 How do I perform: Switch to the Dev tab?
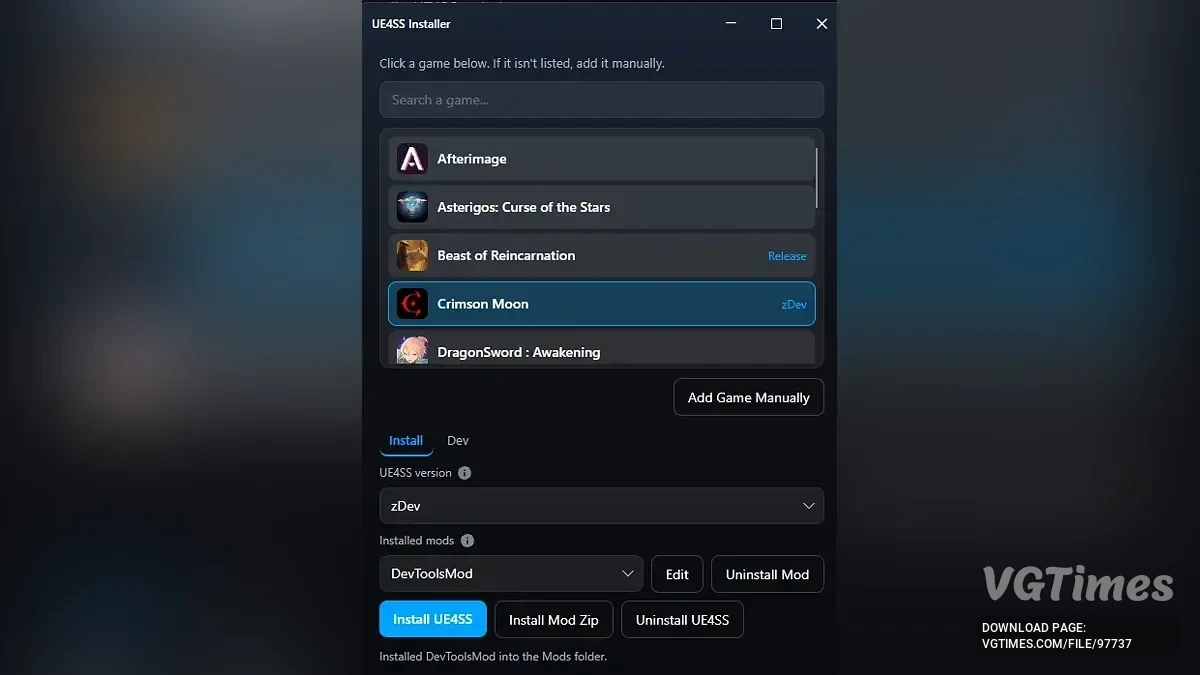click(x=458, y=441)
